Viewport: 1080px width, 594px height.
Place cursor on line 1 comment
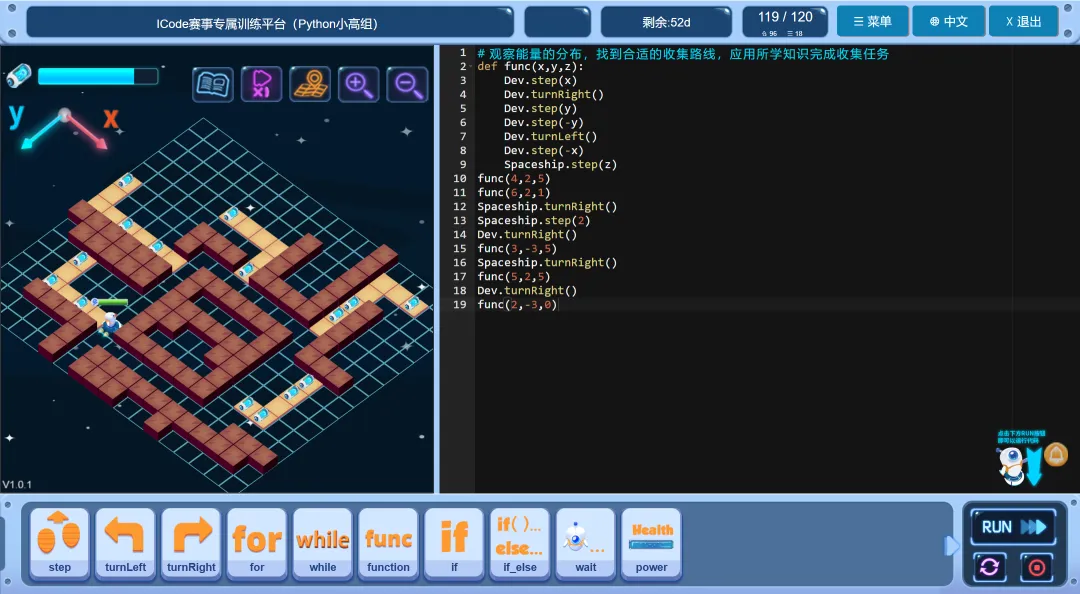coord(683,53)
